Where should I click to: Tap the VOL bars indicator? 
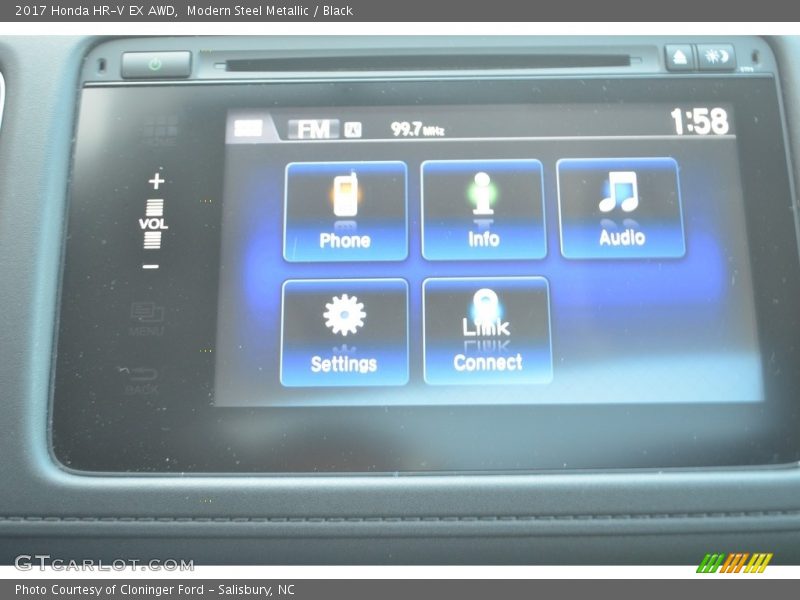click(x=153, y=223)
